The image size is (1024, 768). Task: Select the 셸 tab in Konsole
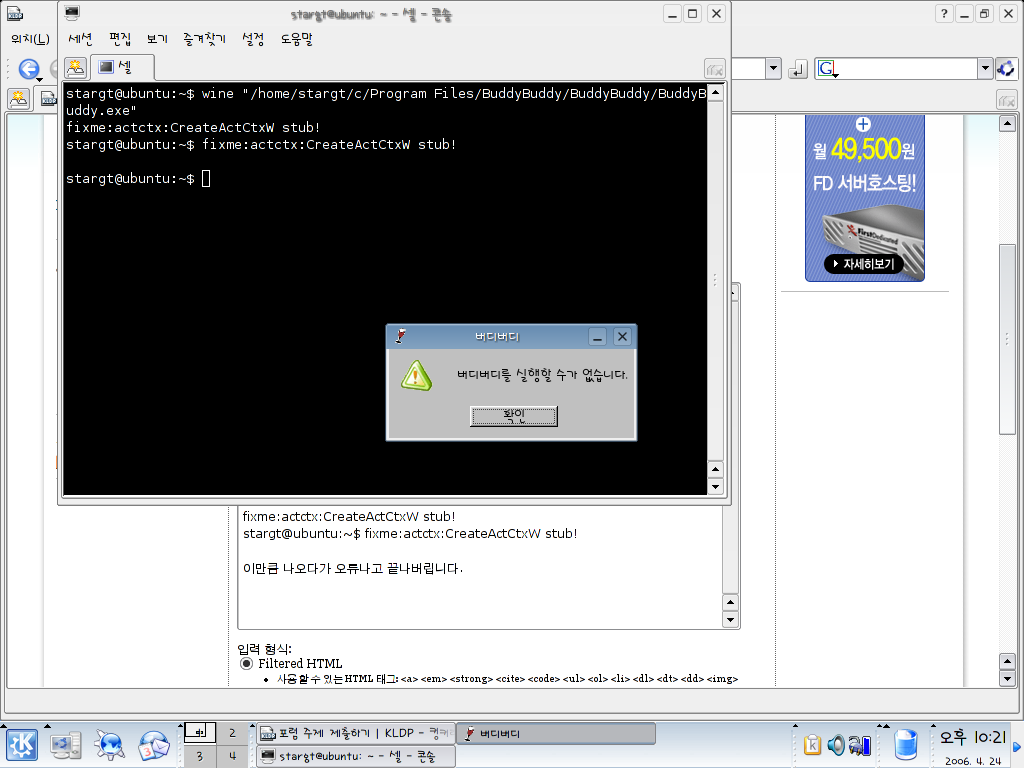point(122,67)
